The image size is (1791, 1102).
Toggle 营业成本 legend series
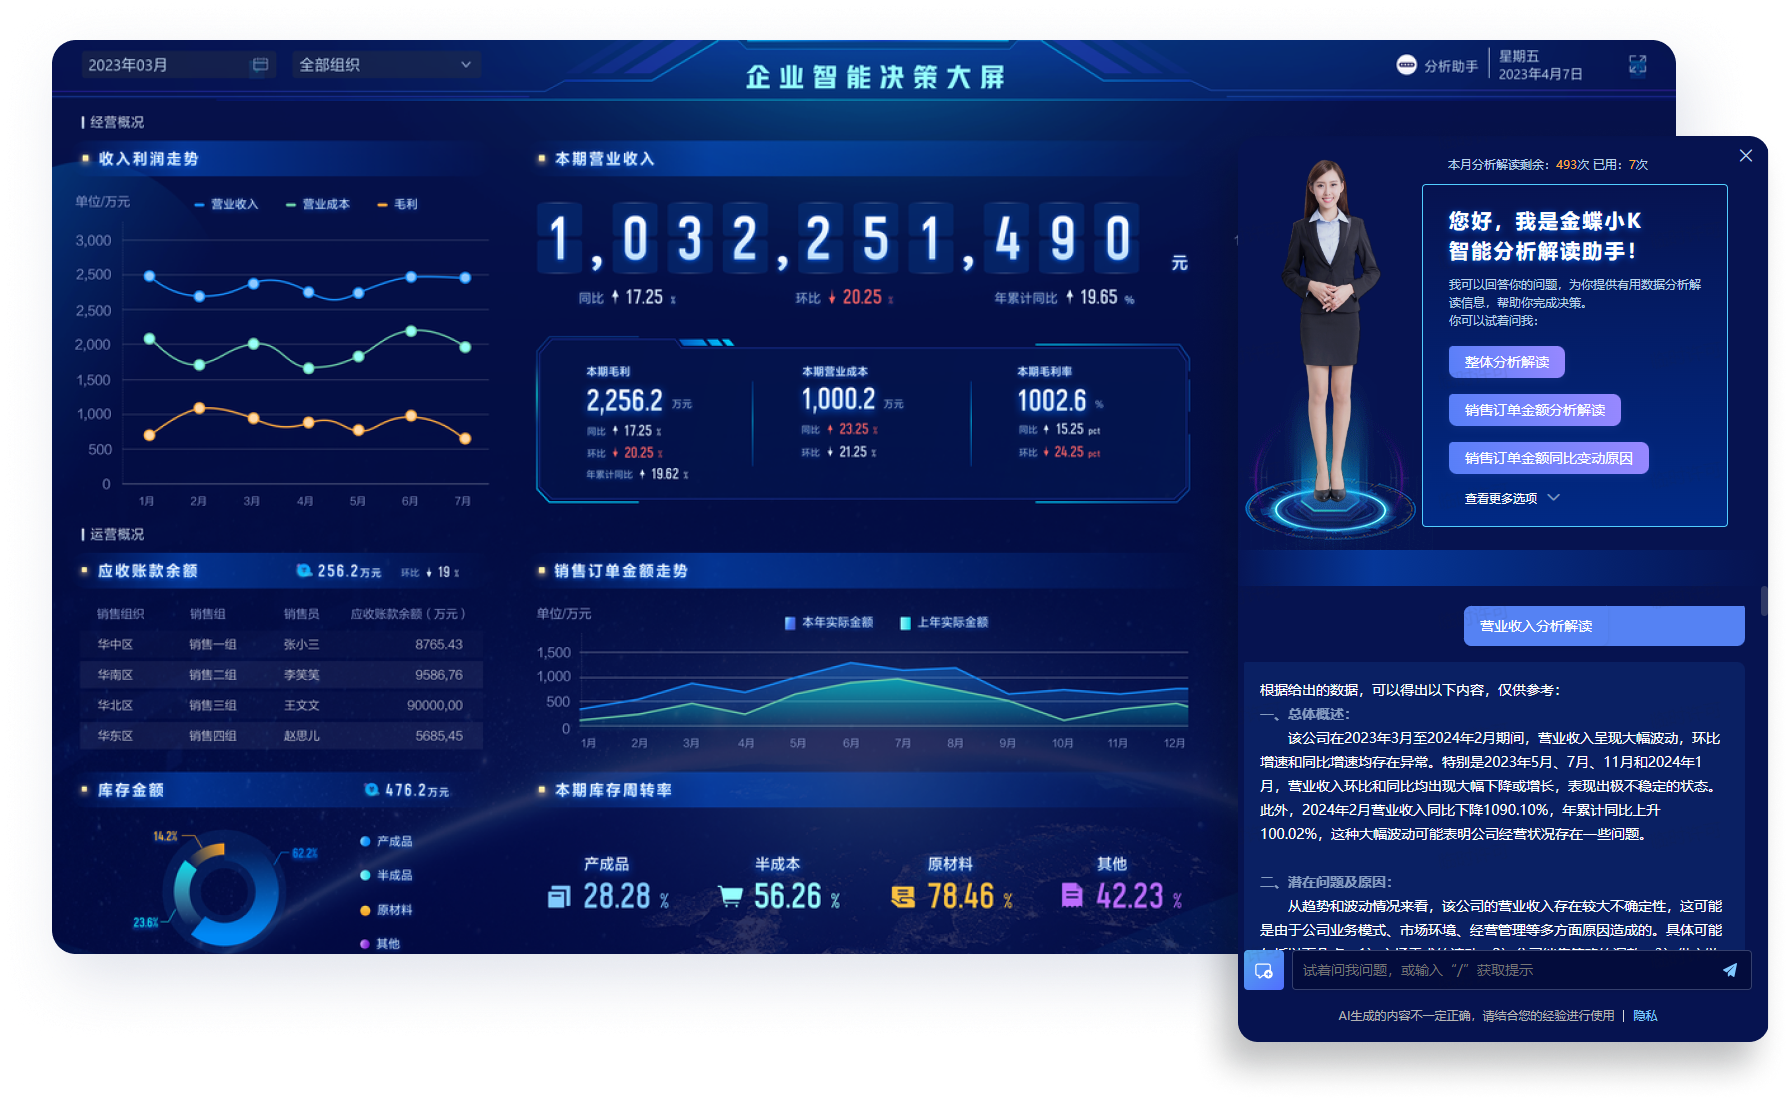[x=318, y=204]
